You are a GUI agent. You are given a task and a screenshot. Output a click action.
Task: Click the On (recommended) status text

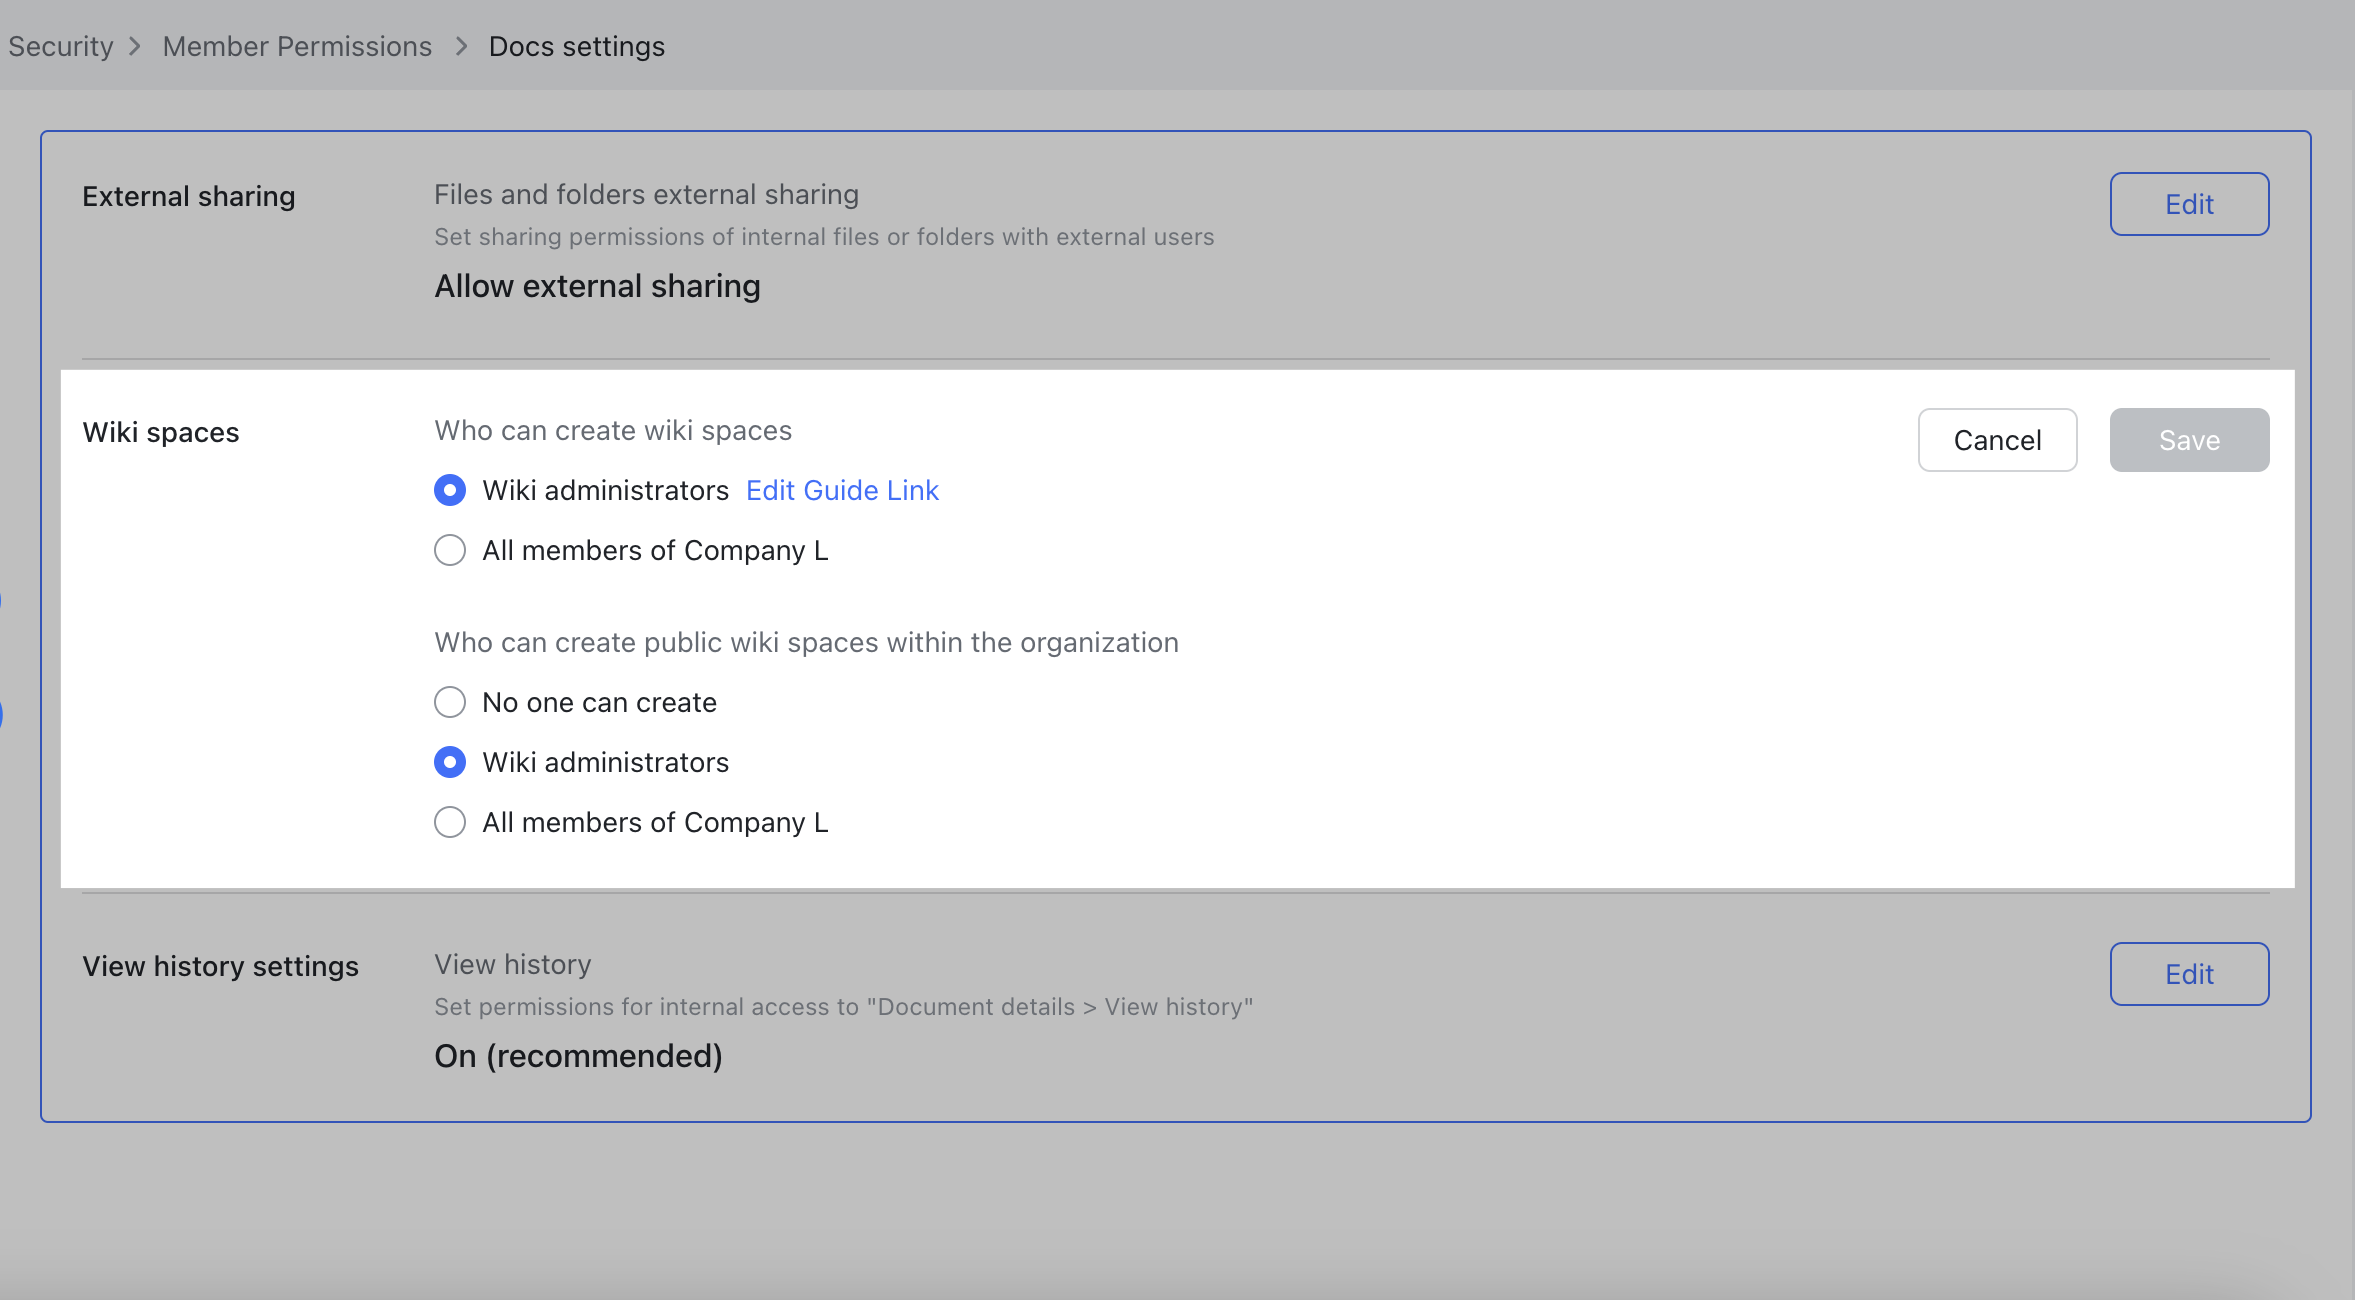(x=578, y=1055)
